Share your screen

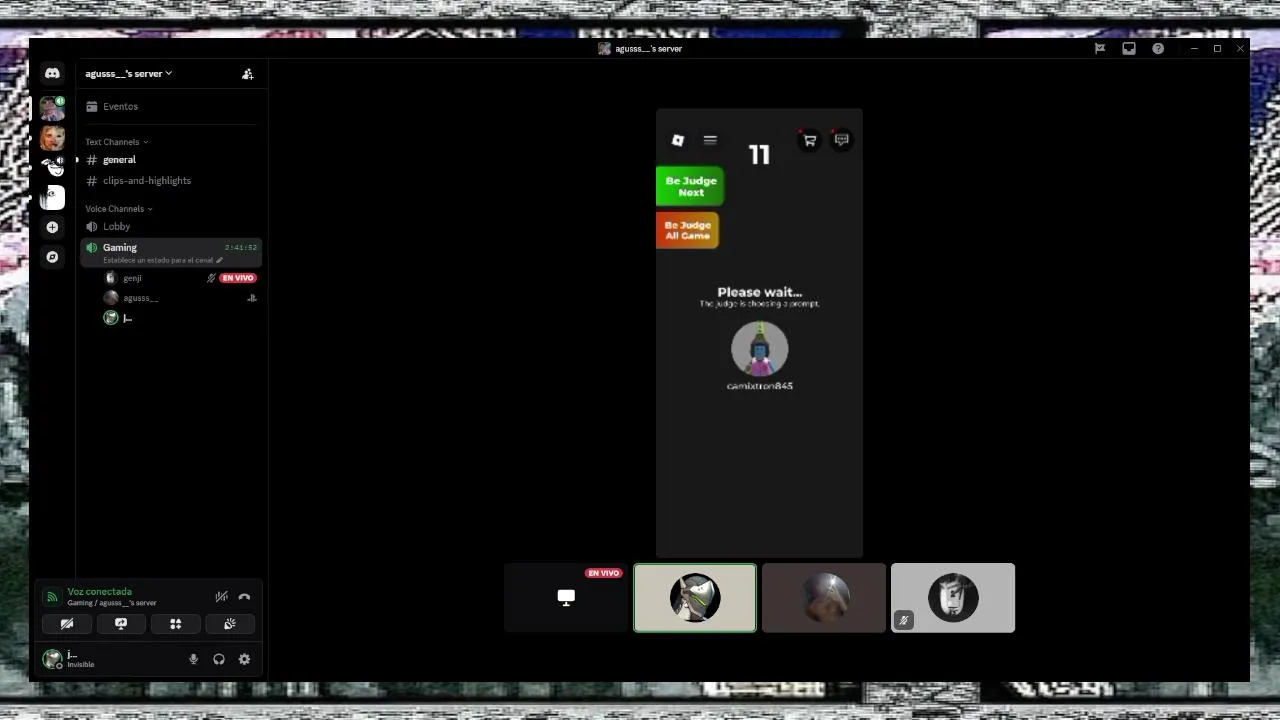(121, 624)
